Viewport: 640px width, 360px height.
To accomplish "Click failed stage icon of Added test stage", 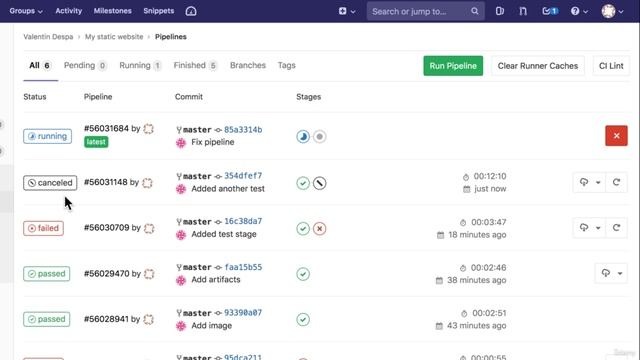I will coord(320,229).
